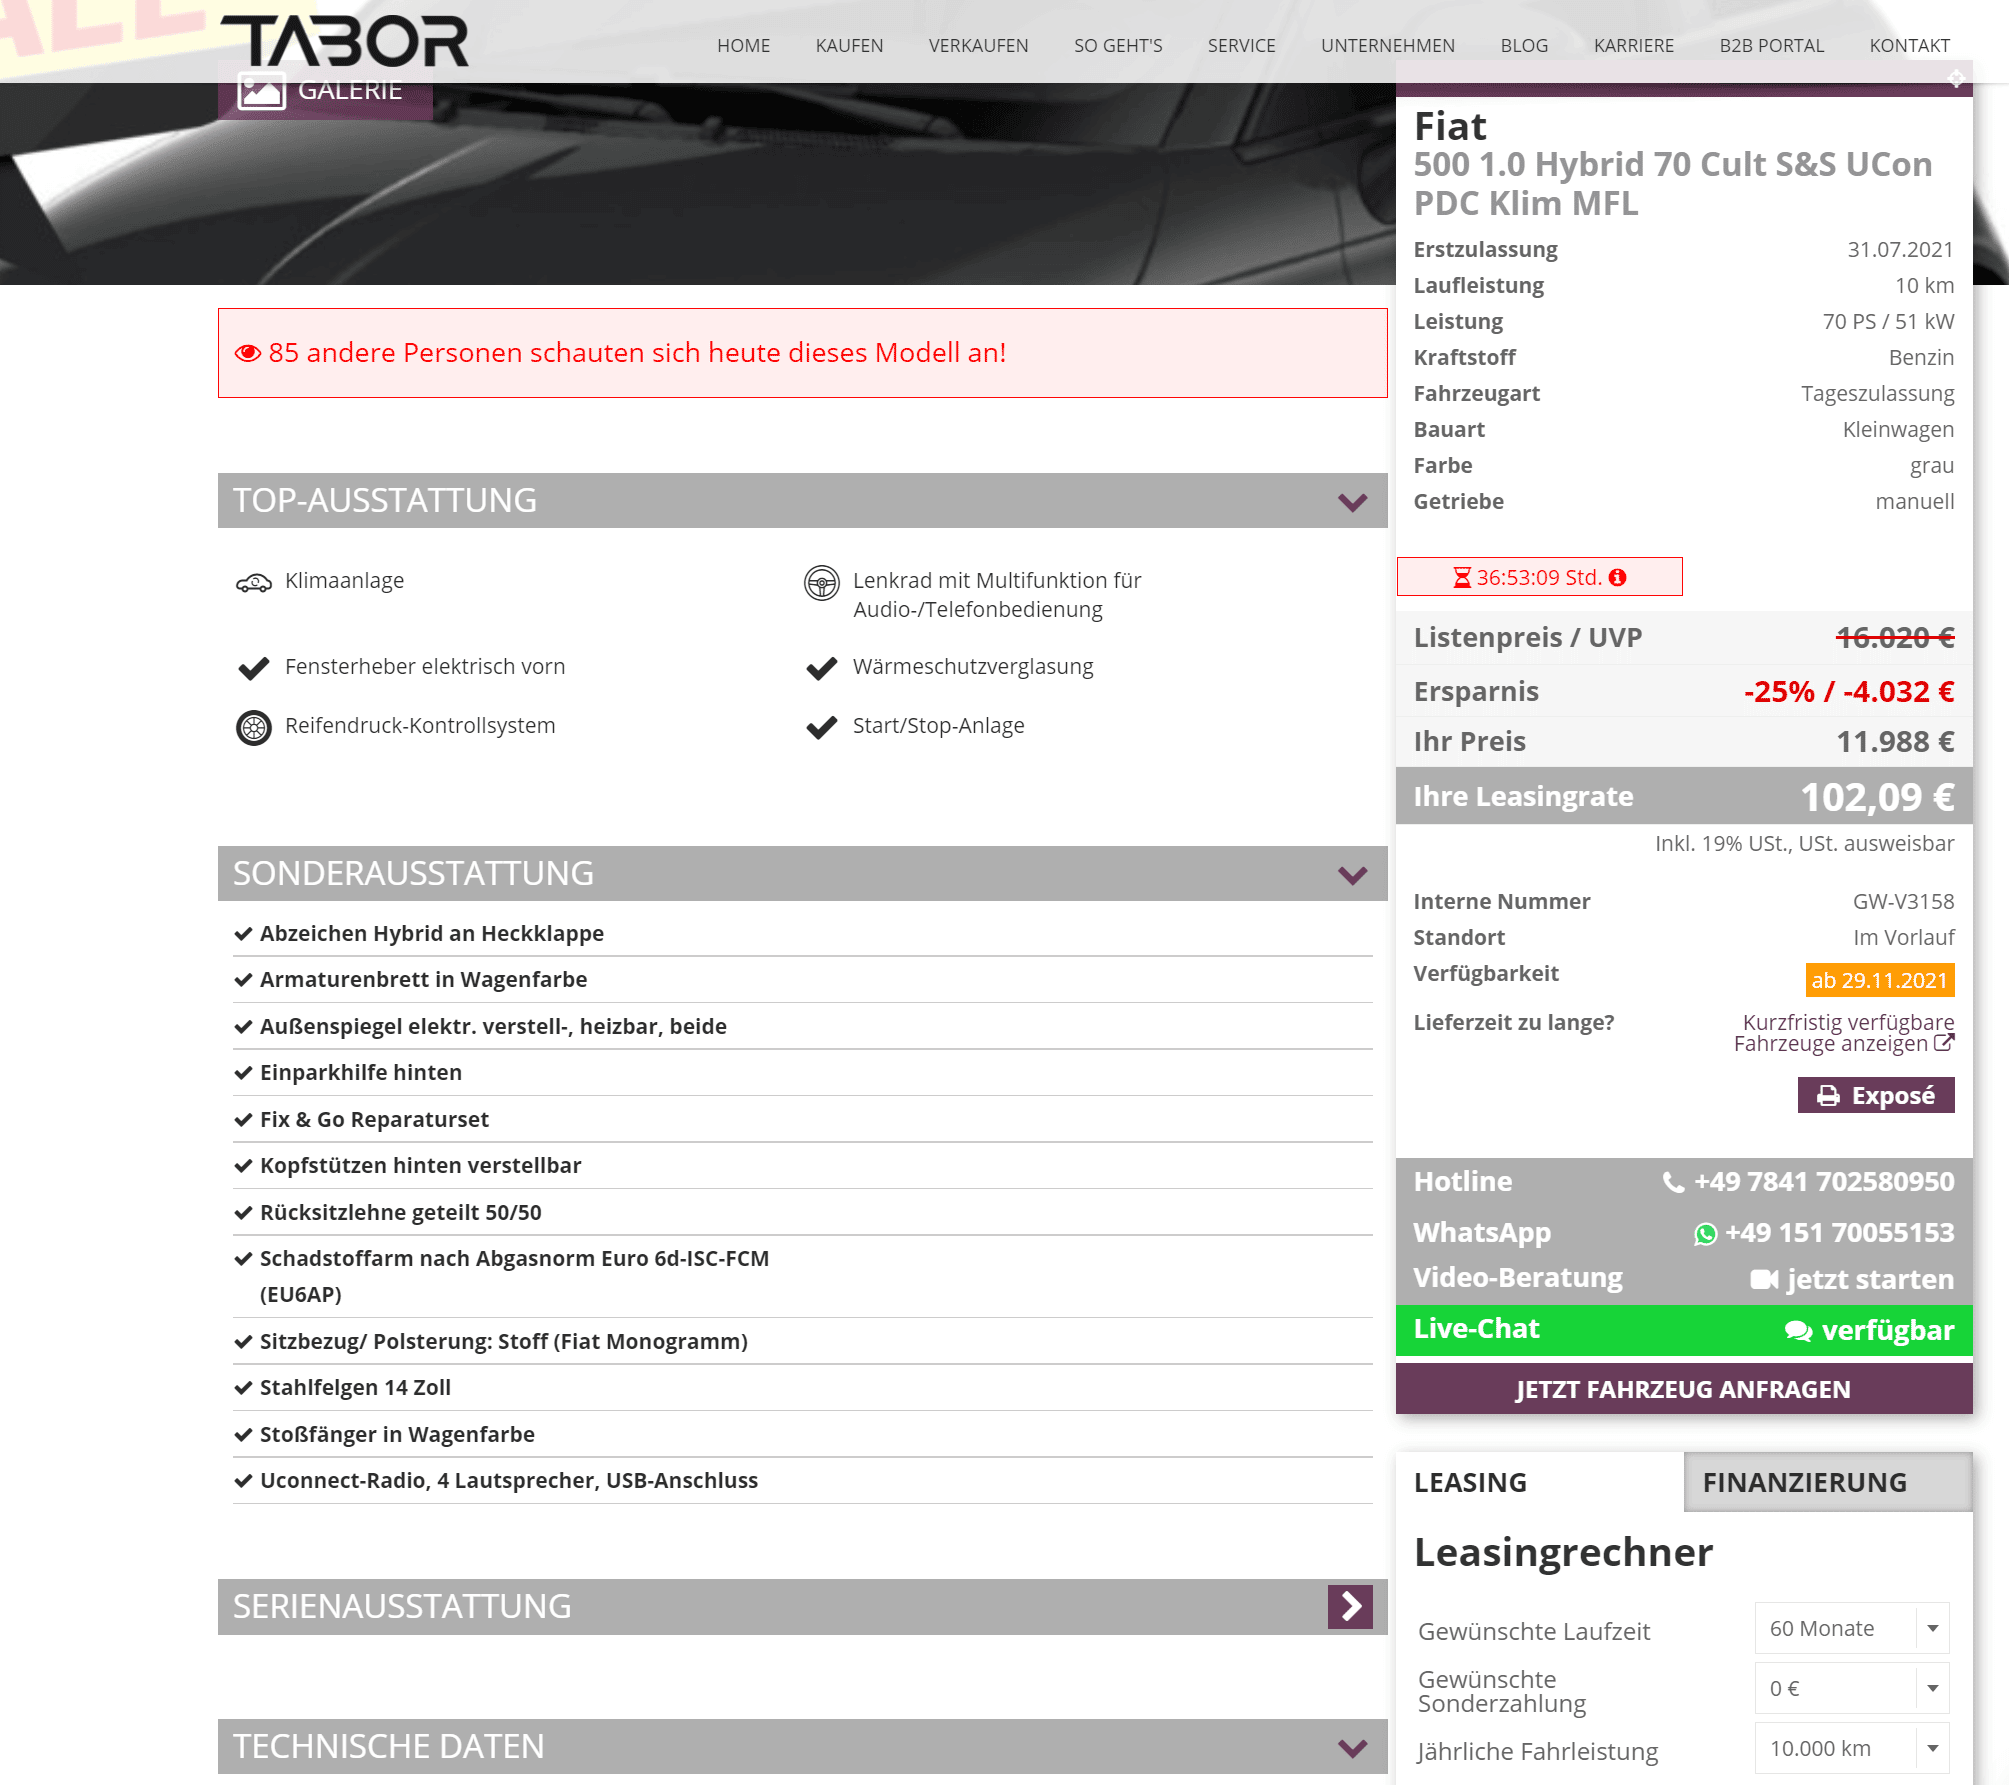Switch to the LEASING tab
Viewport: 2009px width, 1785px height.
pos(1540,1482)
